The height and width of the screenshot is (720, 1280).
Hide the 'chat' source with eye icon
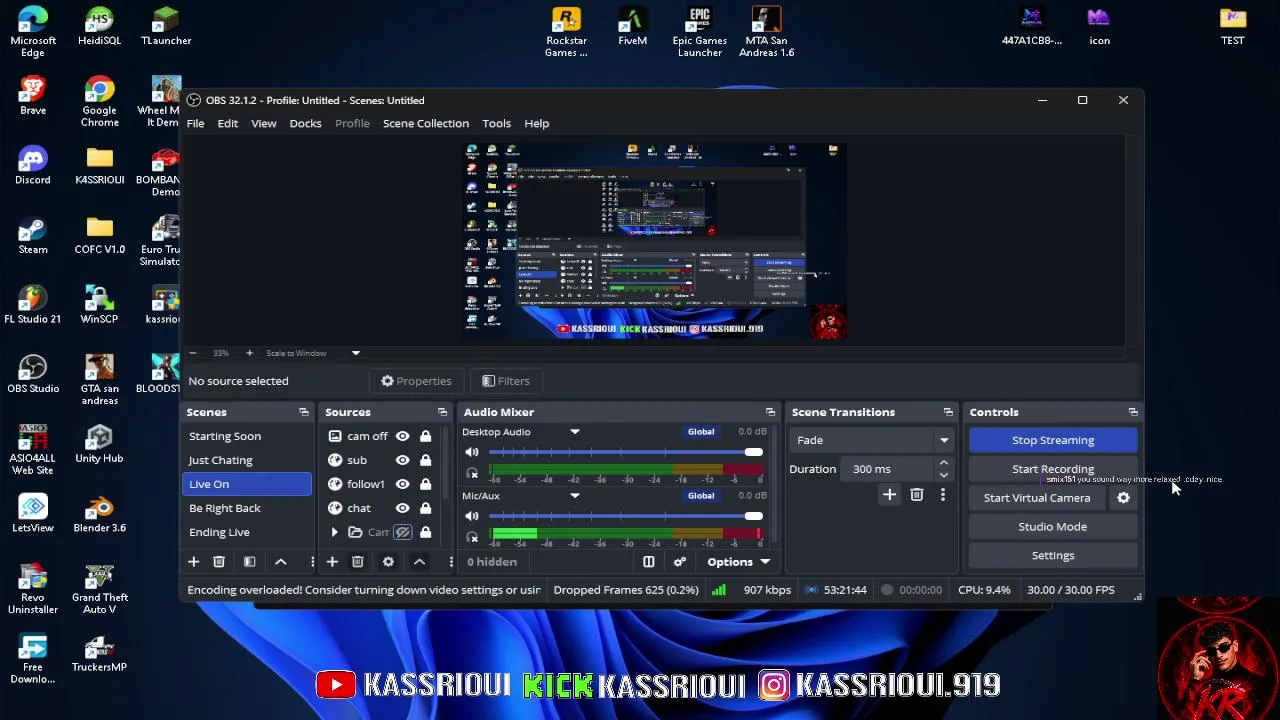[402, 508]
